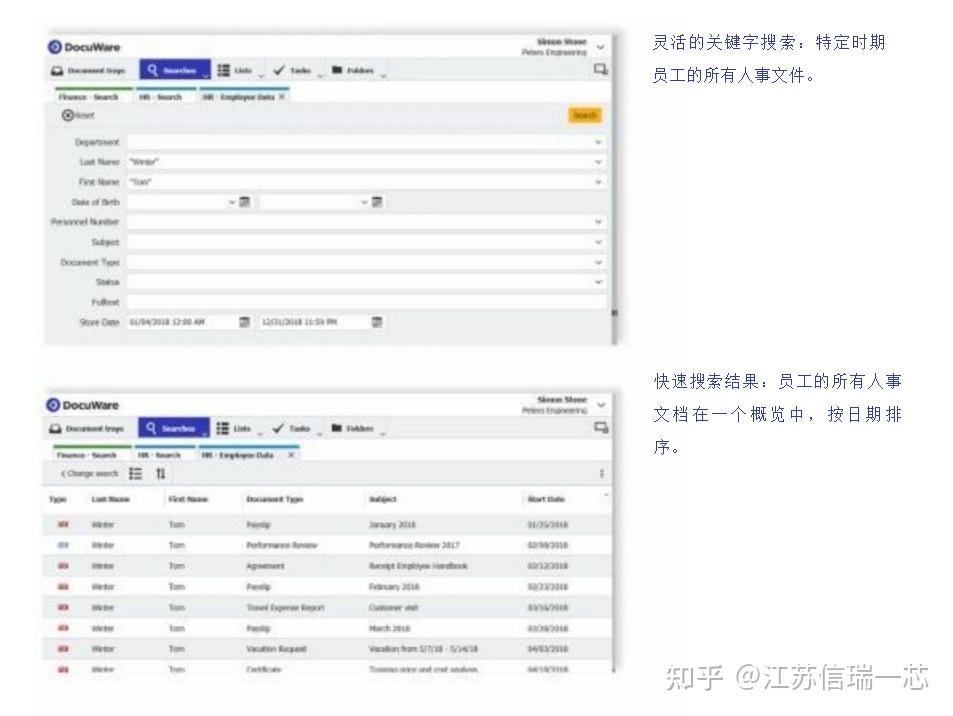Sort results by Document Type column header
The width and height of the screenshot is (953, 716).
coord(275,500)
